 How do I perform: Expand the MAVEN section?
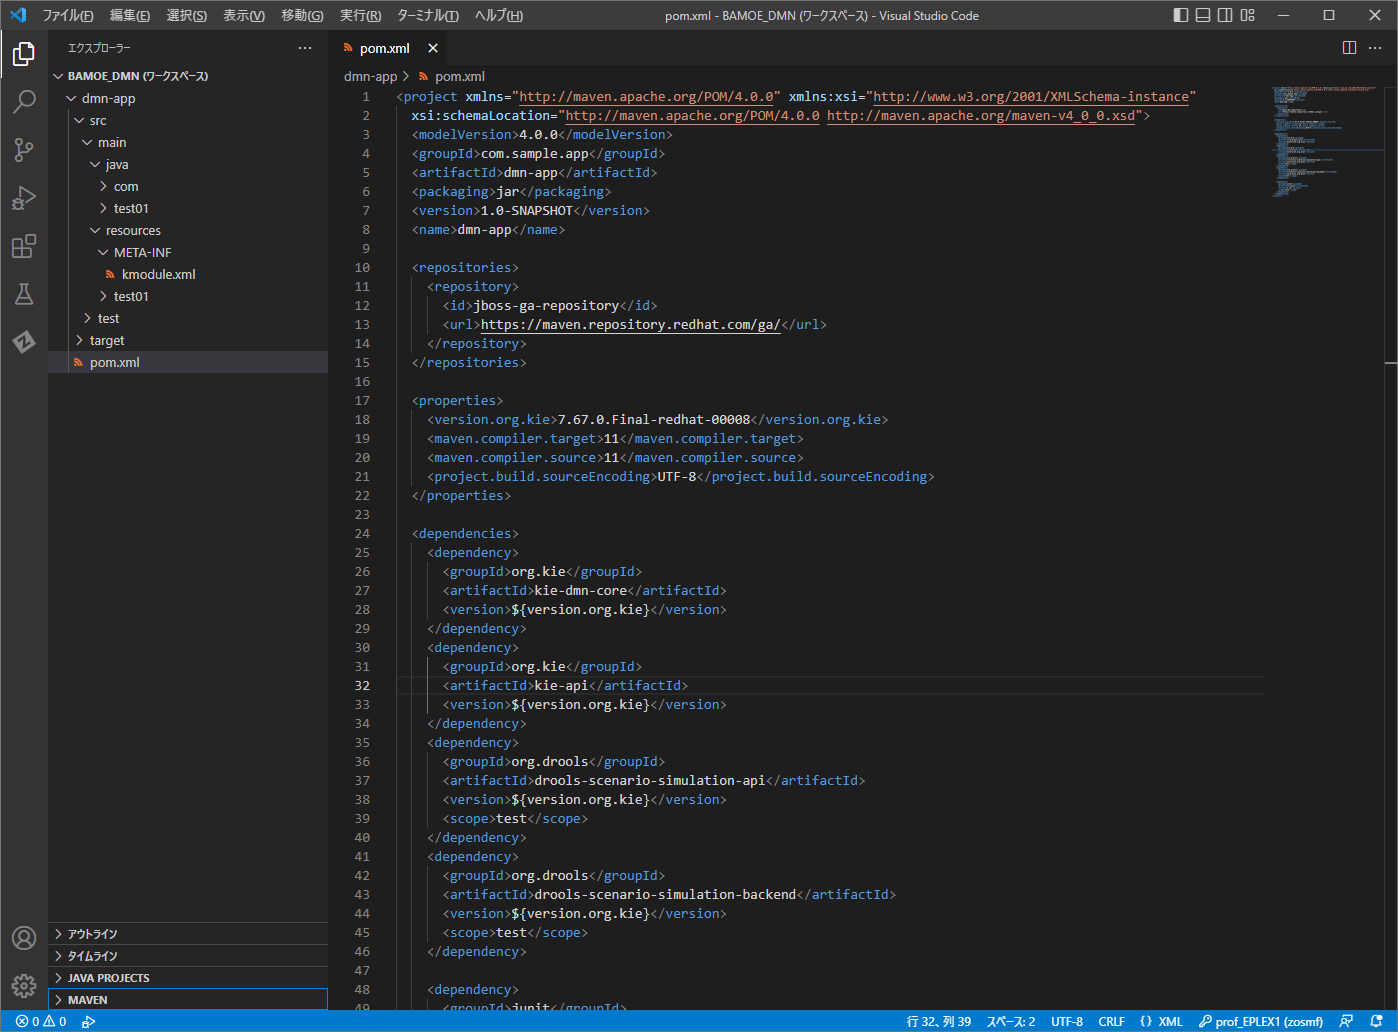point(88,1000)
